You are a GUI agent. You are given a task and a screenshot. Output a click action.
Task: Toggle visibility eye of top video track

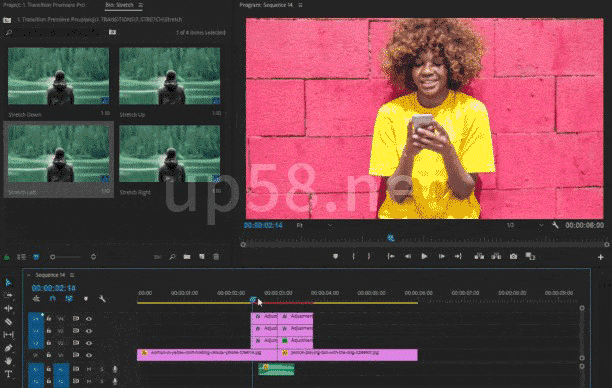coord(89,319)
